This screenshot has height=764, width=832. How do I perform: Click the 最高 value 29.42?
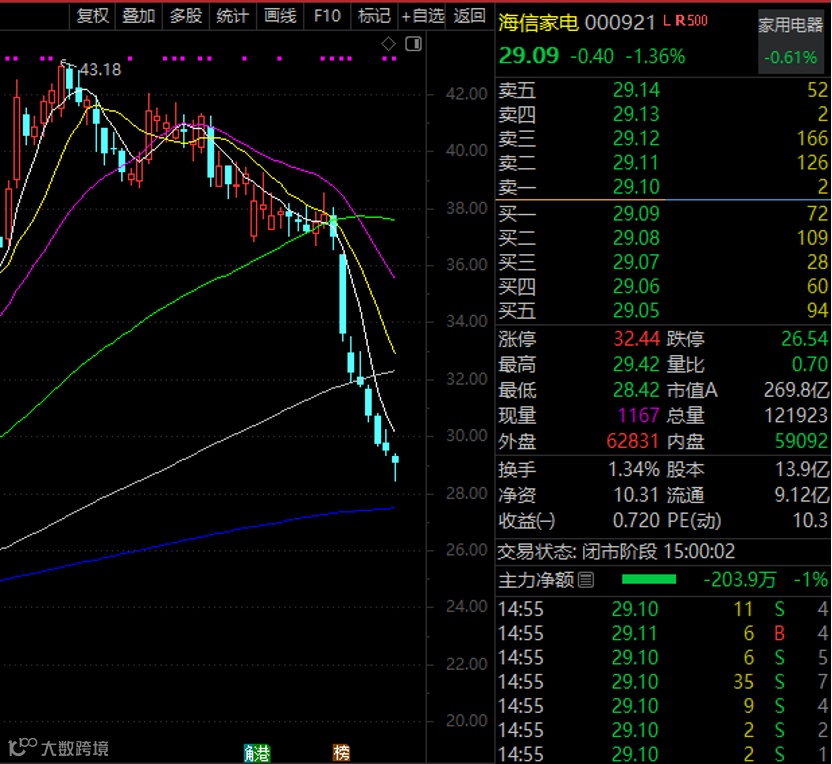(x=636, y=364)
